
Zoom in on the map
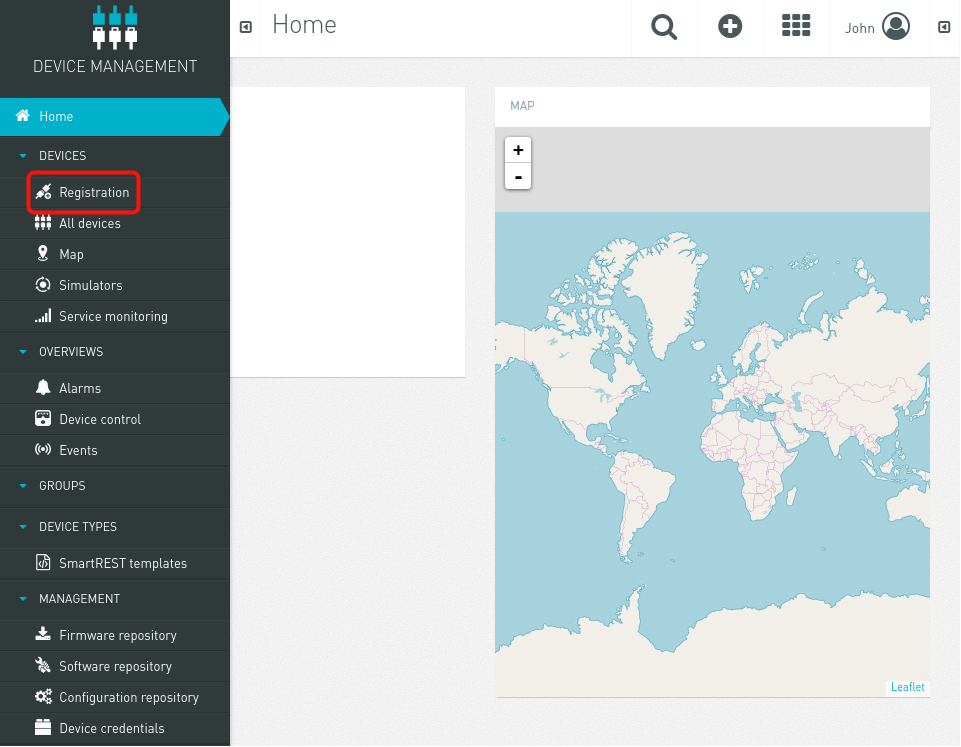pyautogui.click(x=518, y=150)
